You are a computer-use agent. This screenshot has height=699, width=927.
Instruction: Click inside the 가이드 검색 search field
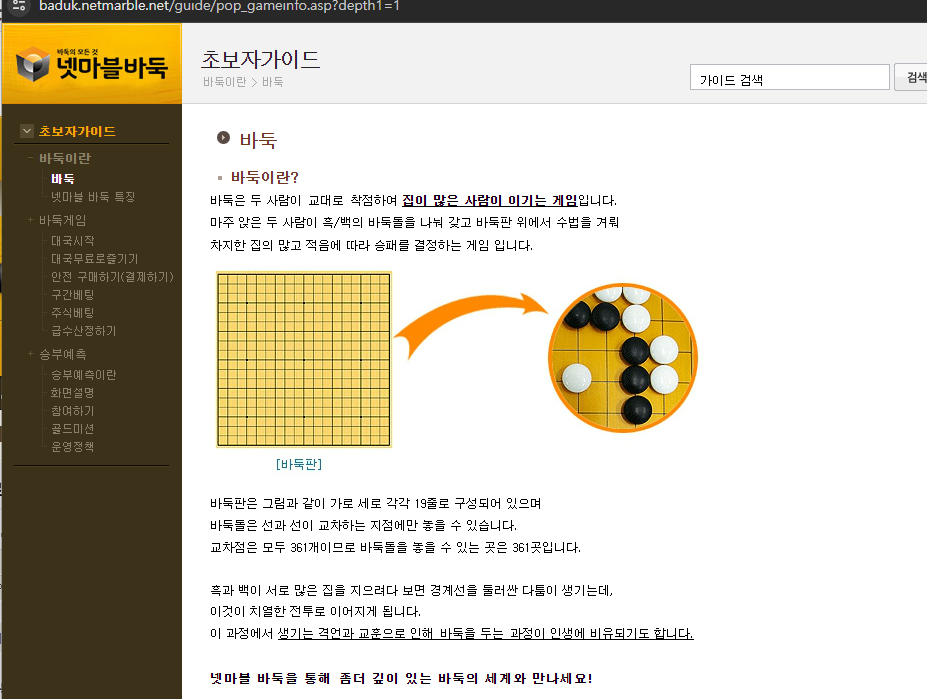789,76
